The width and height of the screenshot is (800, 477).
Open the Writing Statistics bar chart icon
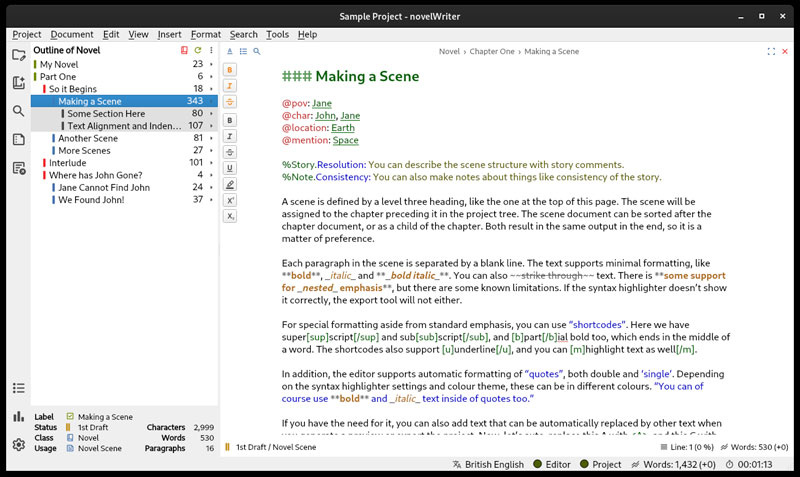tap(19, 416)
